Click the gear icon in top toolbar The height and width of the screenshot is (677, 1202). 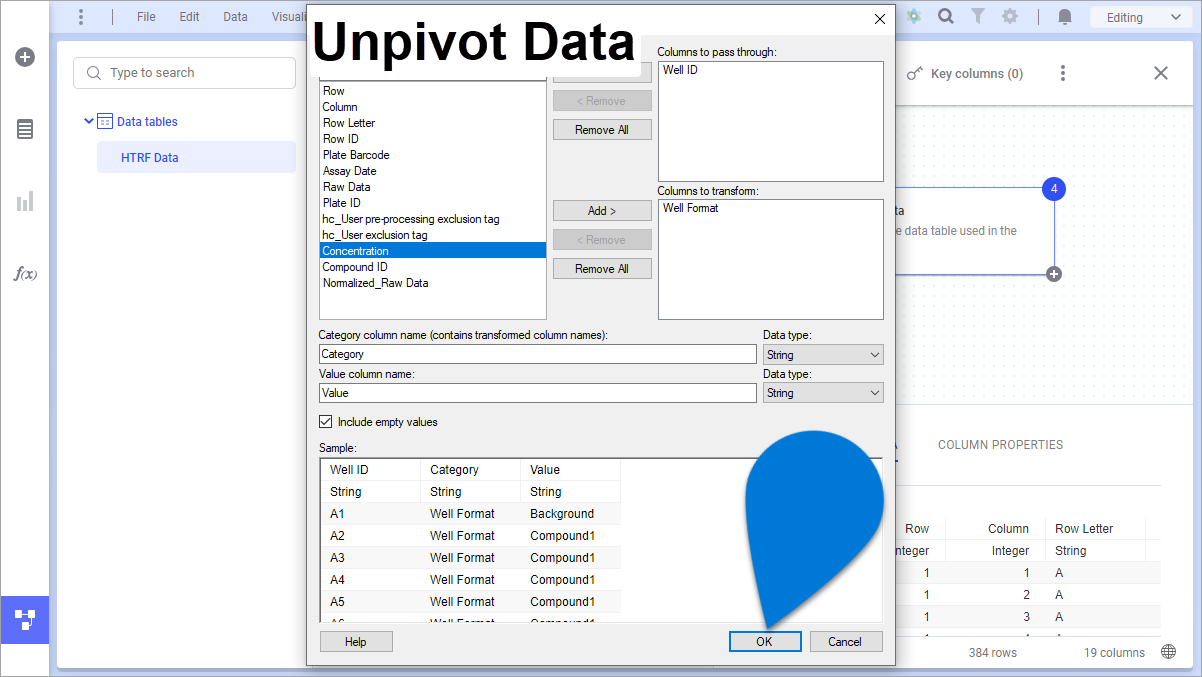pyautogui.click(x=1010, y=17)
